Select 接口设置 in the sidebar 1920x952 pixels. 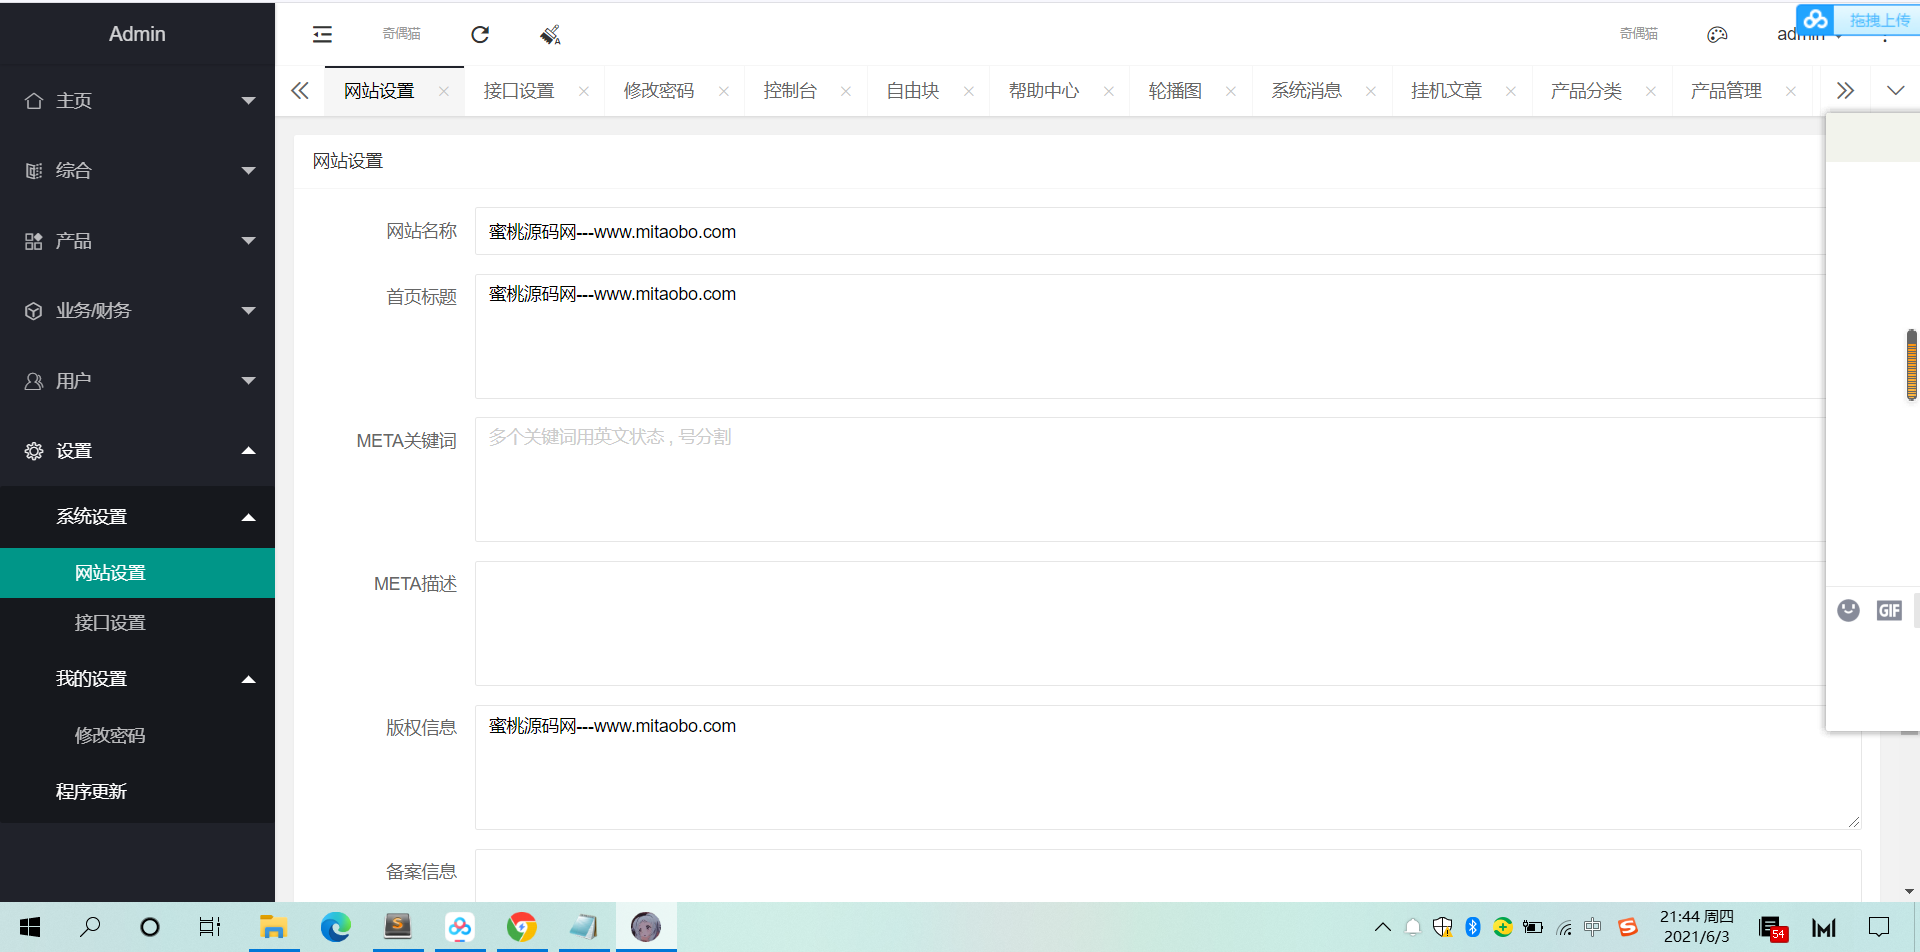[137, 623]
